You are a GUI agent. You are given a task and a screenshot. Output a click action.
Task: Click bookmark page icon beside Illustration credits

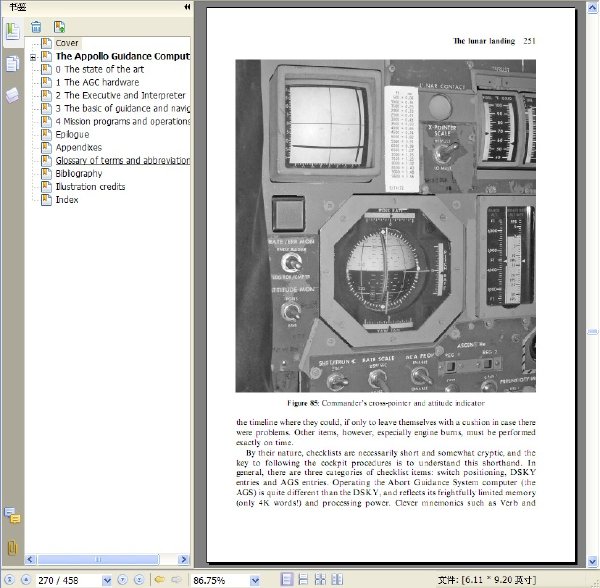tap(46, 187)
